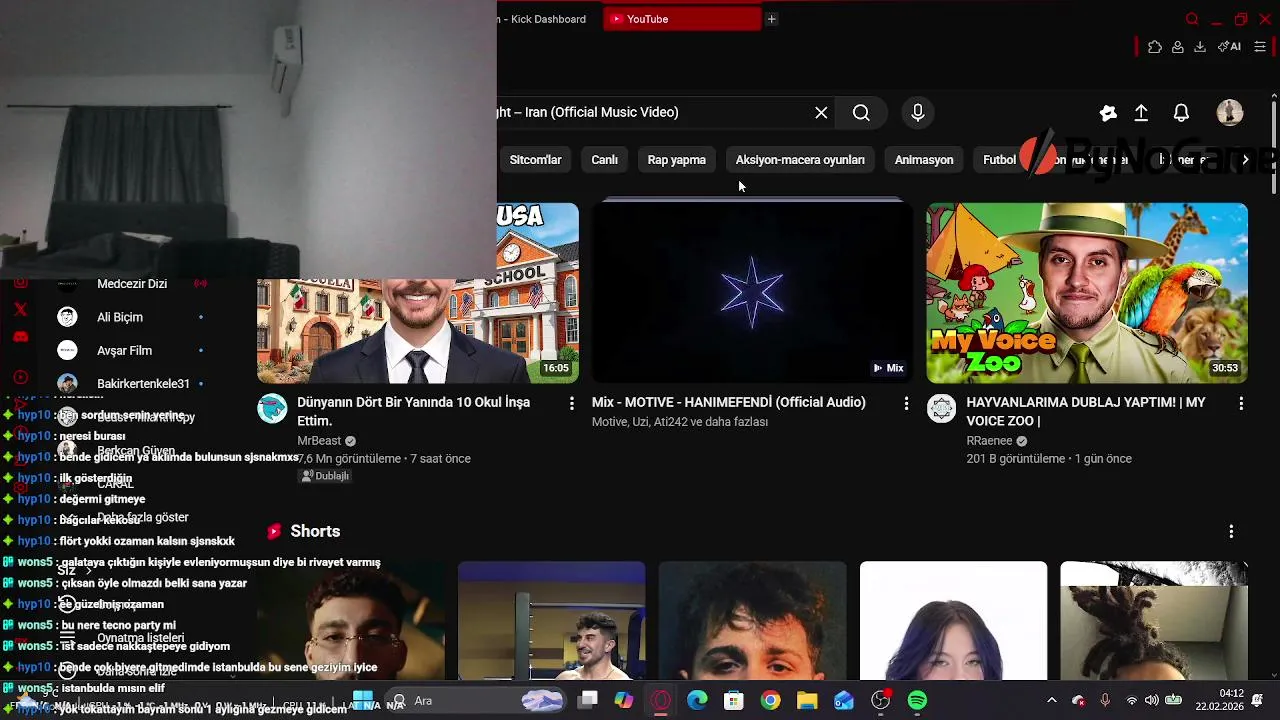Open the Short with the curly-haired man
This screenshot has width=1280, height=720.
click(752, 621)
